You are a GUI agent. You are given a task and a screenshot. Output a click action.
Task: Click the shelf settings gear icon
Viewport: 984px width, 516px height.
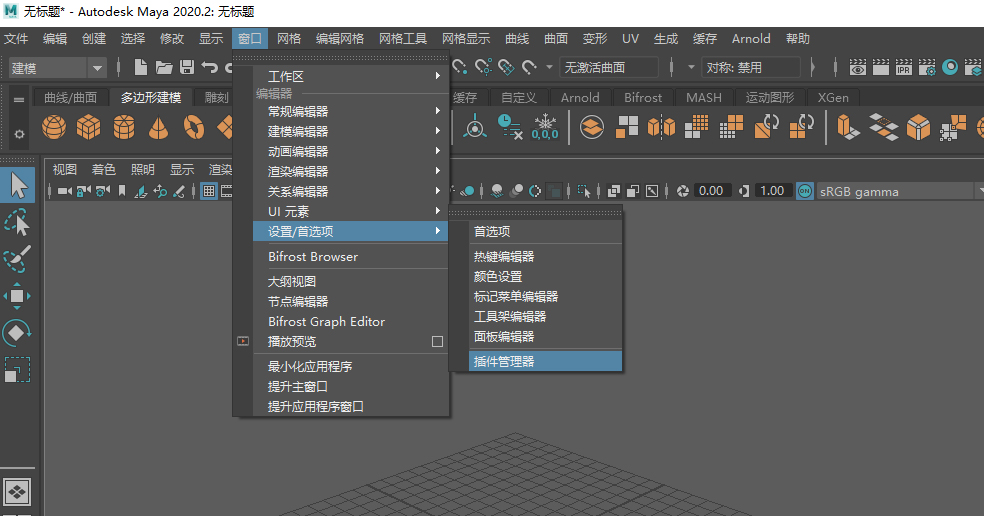[x=19, y=134]
